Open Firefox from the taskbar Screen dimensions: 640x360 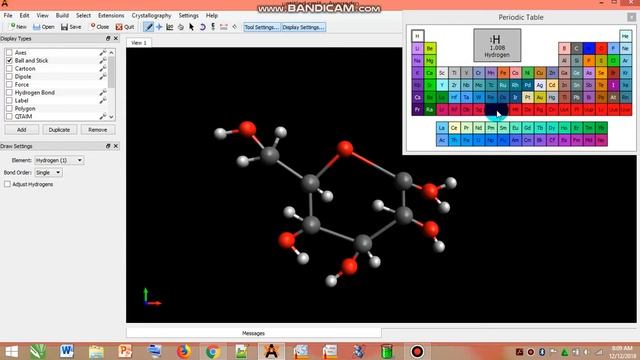tap(184, 351)
